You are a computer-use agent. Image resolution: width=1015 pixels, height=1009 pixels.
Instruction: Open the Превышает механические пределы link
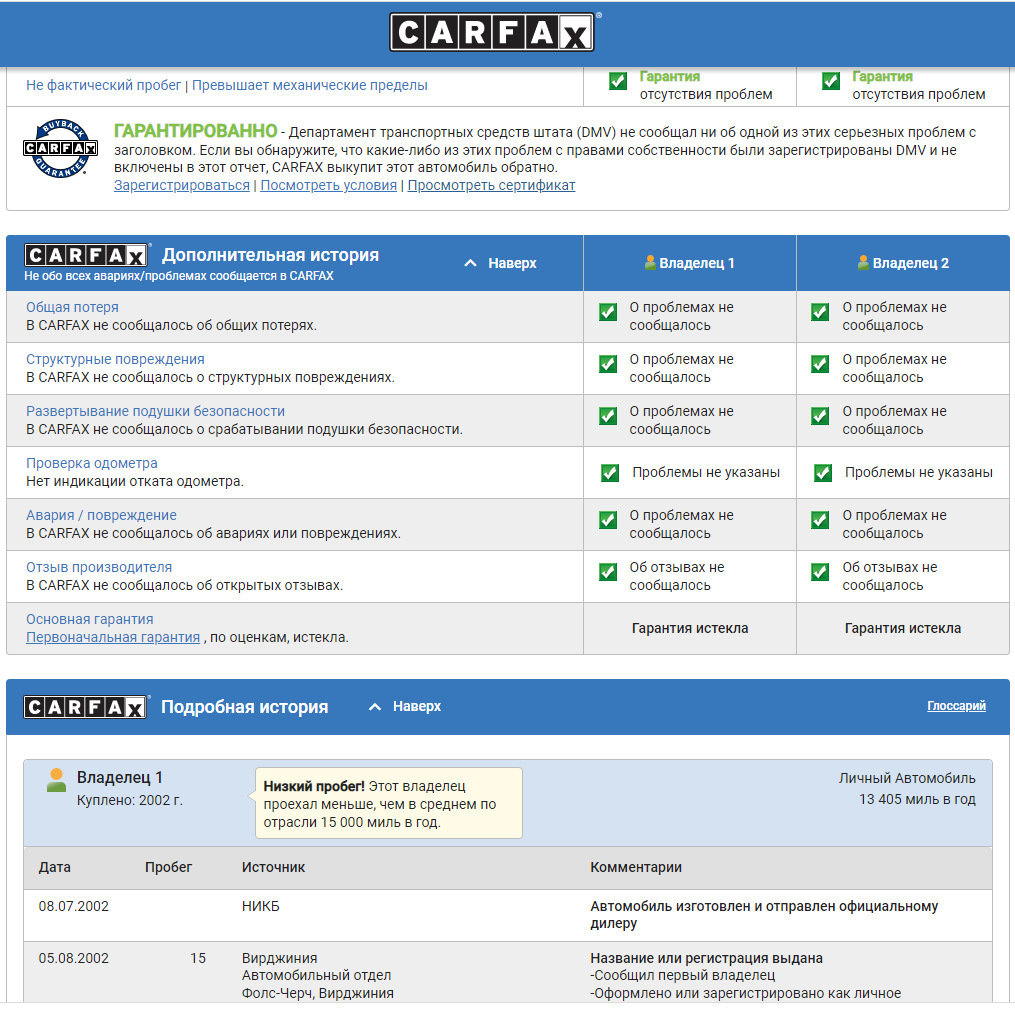[309, 85]
